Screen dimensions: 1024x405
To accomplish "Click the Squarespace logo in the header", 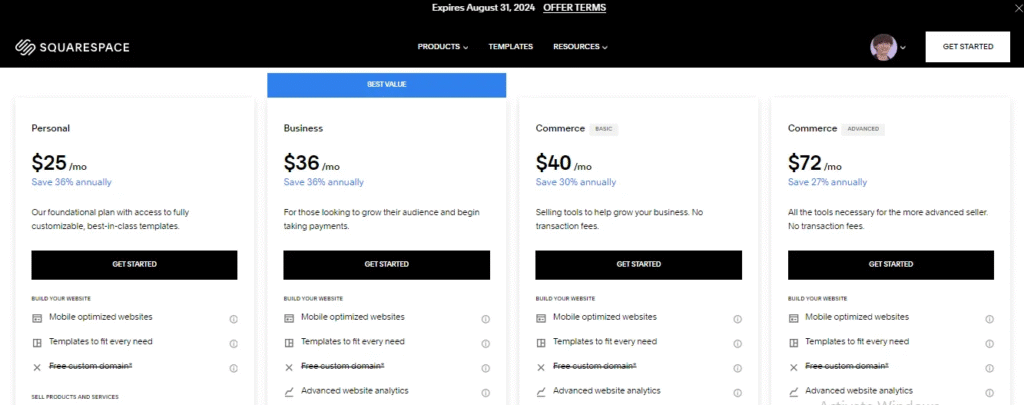I will (x=72, y=47).
